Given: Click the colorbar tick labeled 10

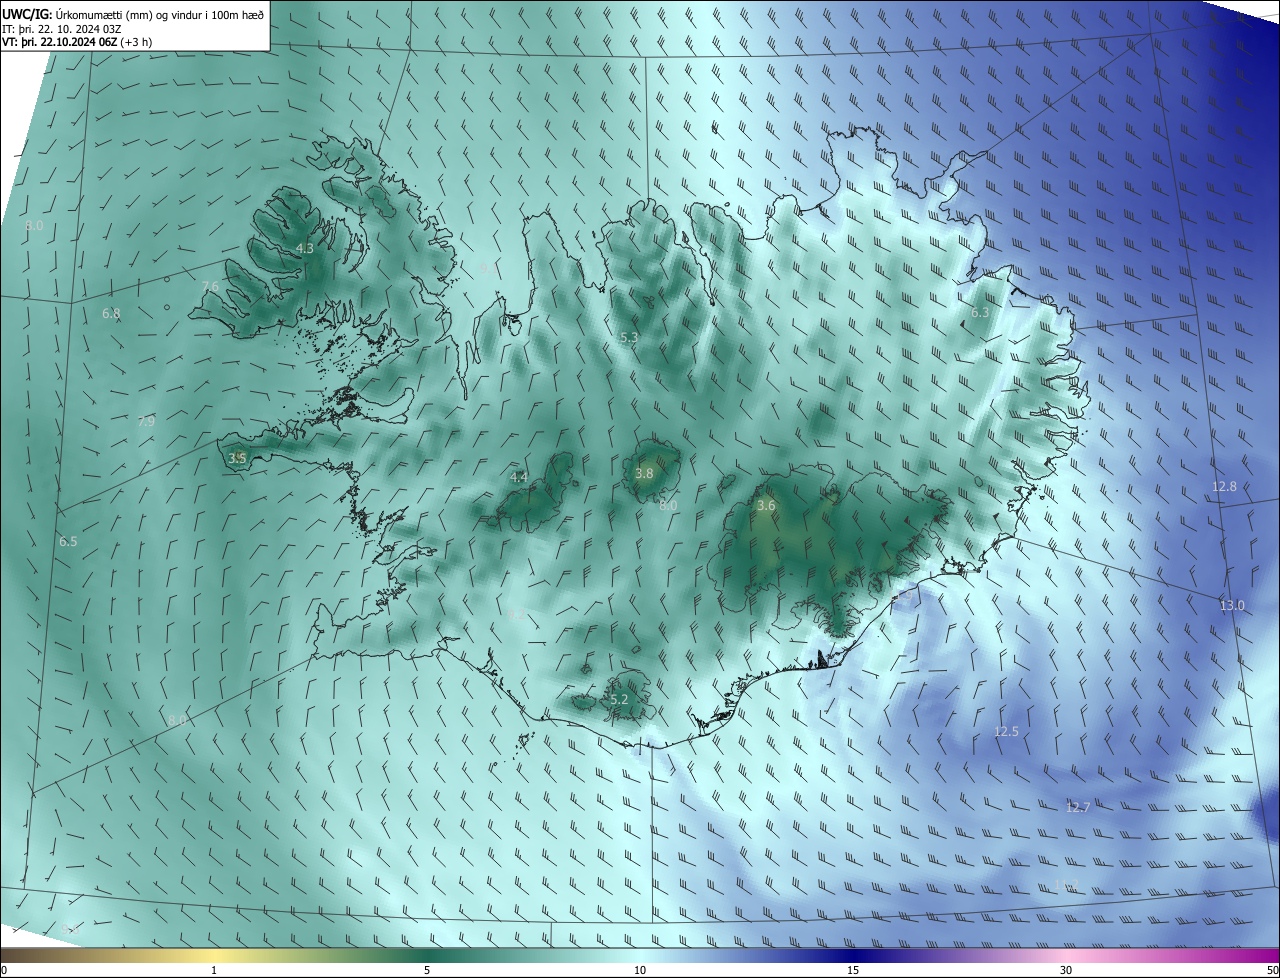Looking at the screenshot, I should [640, 970].
